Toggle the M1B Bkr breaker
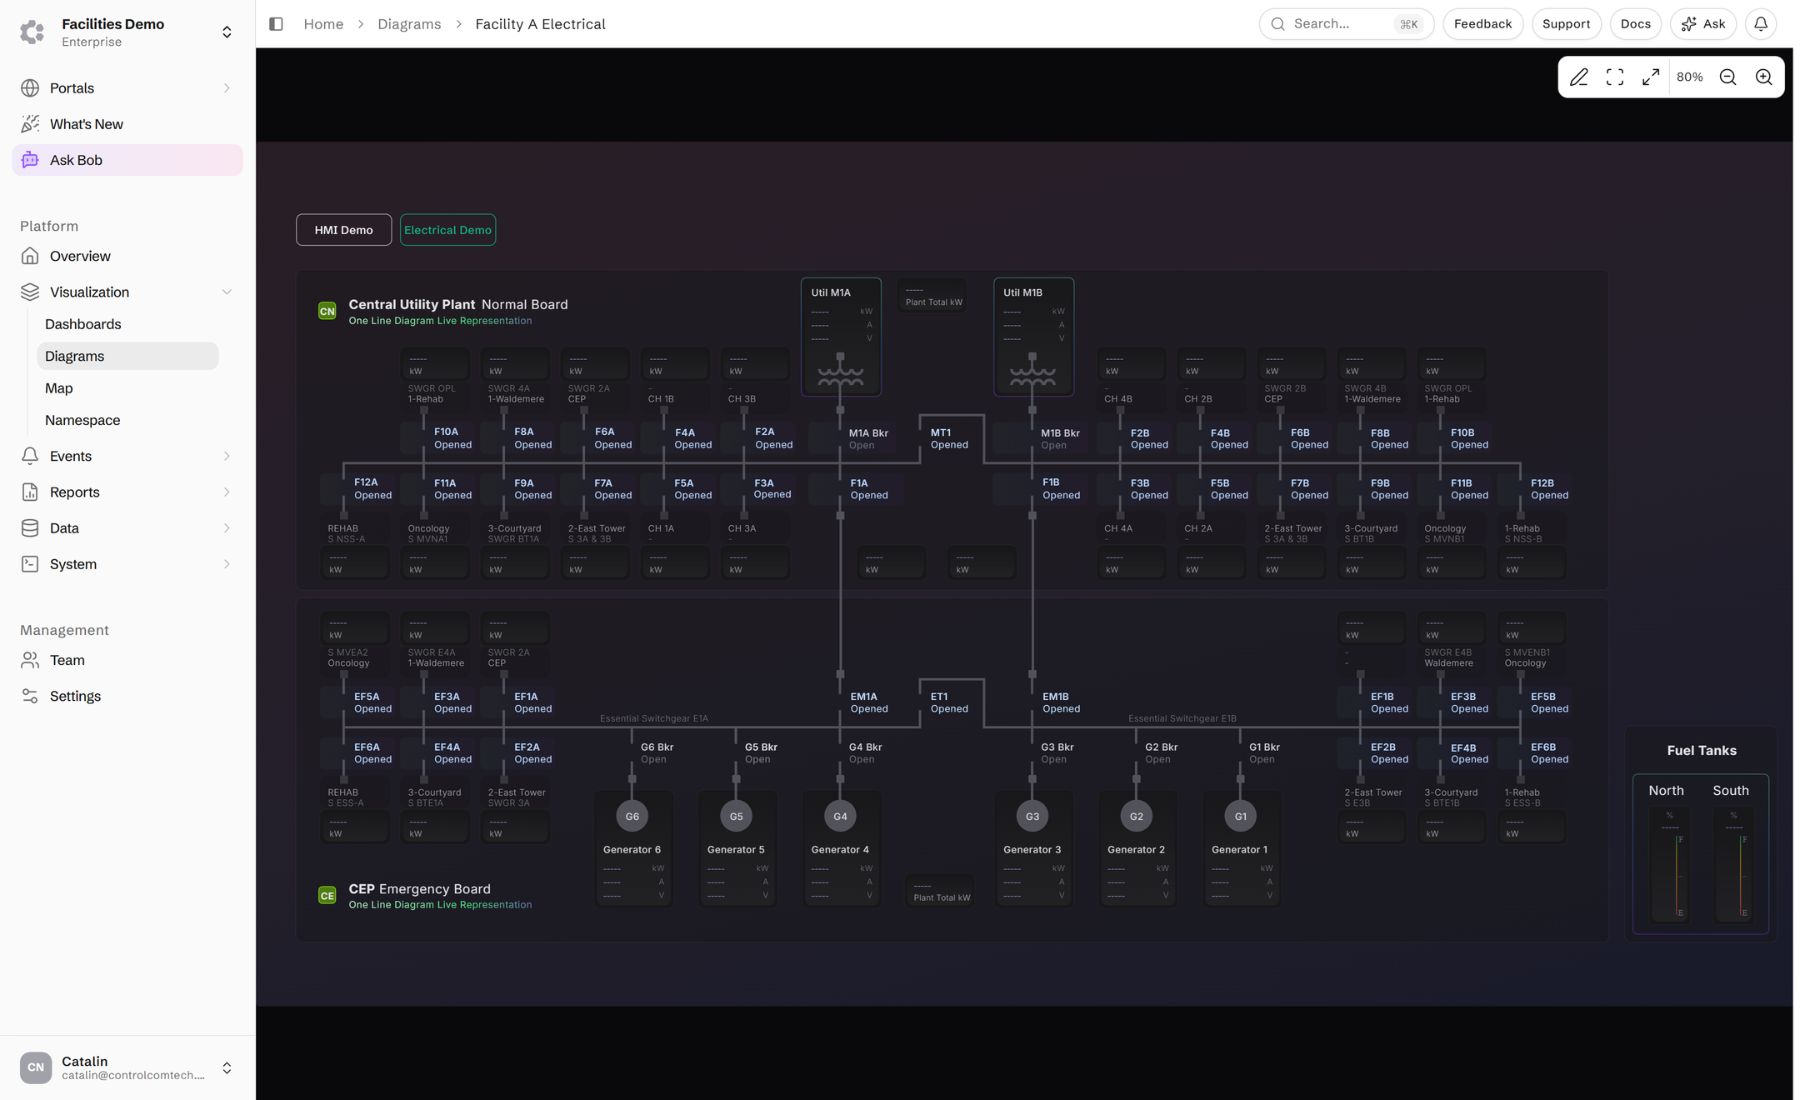The image size is (1800, 1100). [x=1046, y=440]
